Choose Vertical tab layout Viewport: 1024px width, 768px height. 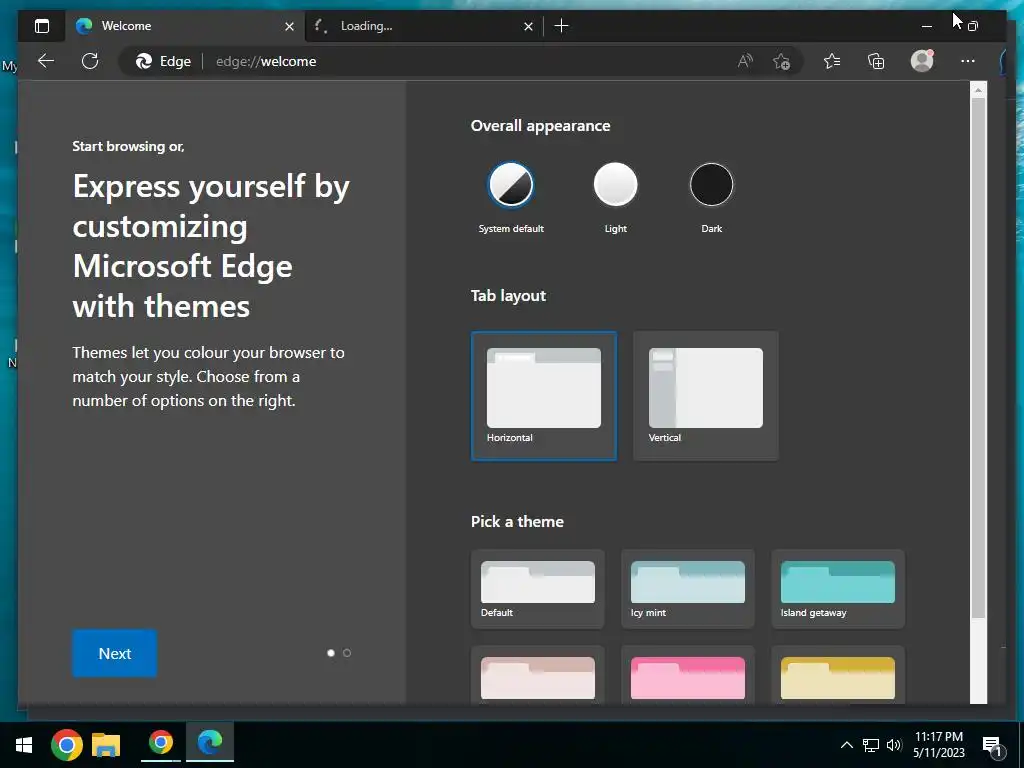tap(705, 396)
